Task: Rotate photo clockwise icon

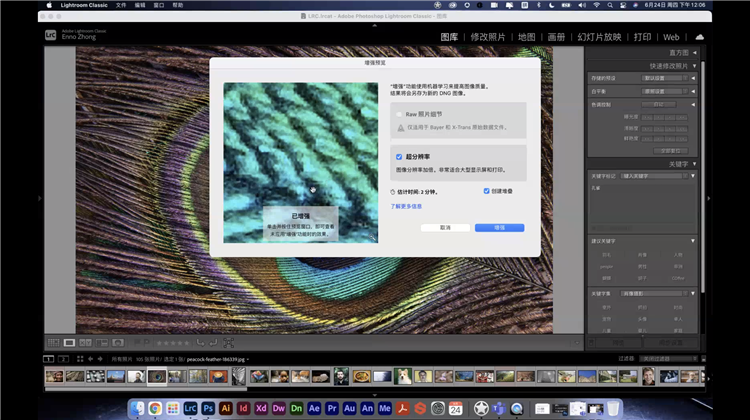Action: pos(213,343)
